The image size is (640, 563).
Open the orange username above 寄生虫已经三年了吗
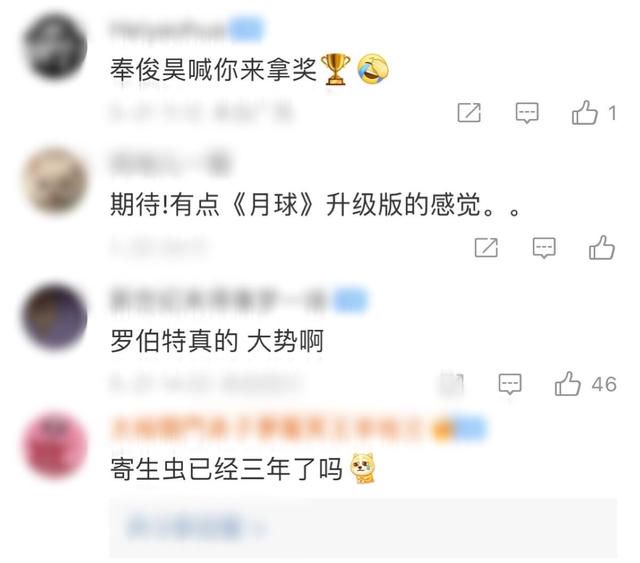coord(271,429)
